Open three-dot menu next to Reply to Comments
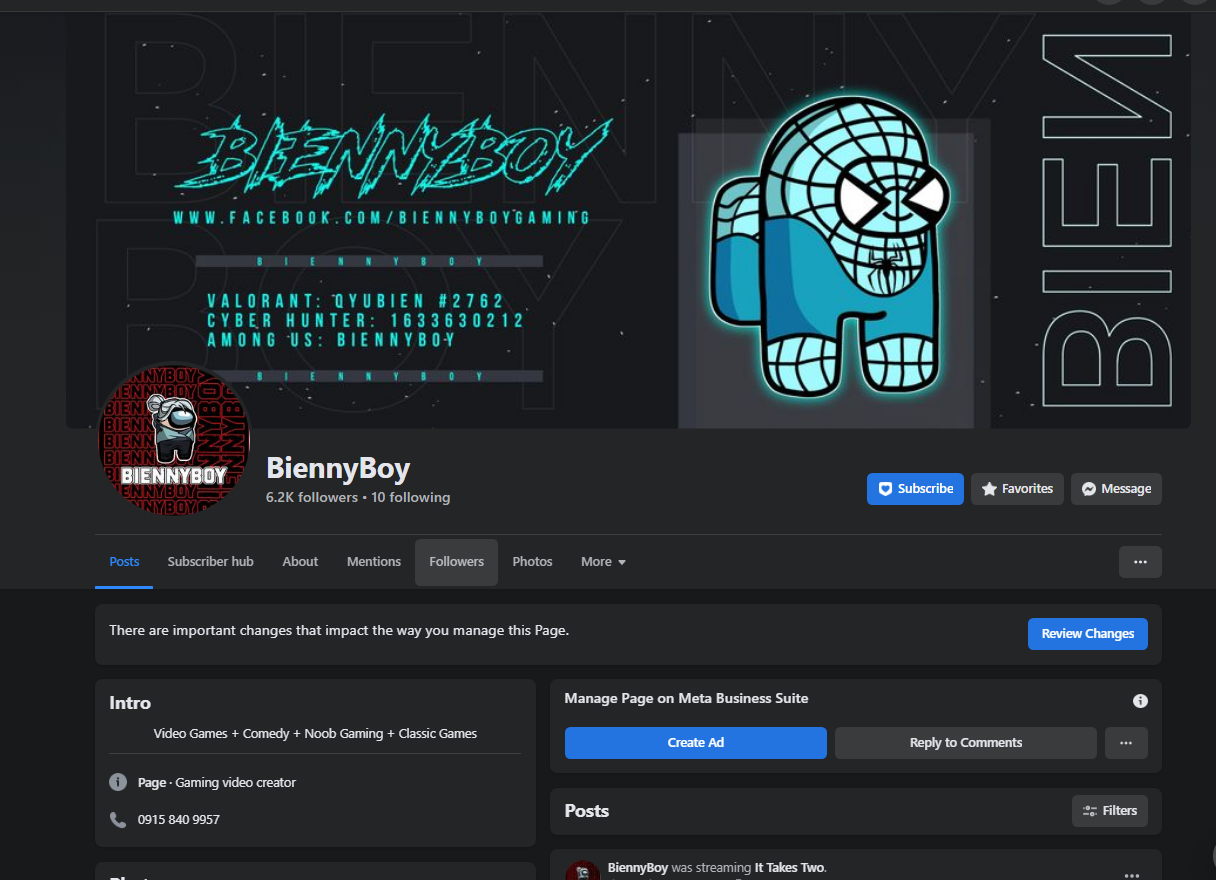The image size is (1216, 880). pyautogui.click(x=1126, y=743)
